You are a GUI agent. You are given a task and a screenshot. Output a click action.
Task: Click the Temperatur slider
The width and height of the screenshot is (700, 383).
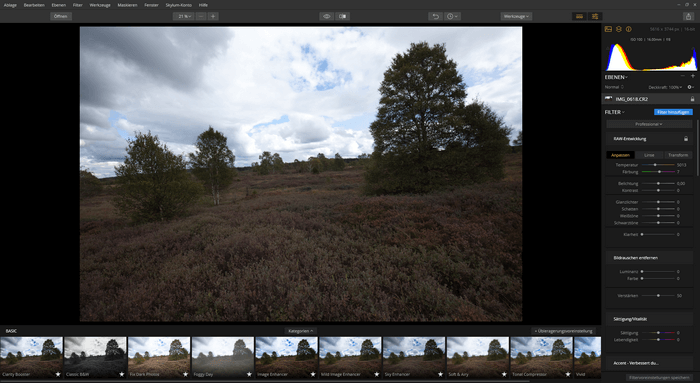pos(658,165)
